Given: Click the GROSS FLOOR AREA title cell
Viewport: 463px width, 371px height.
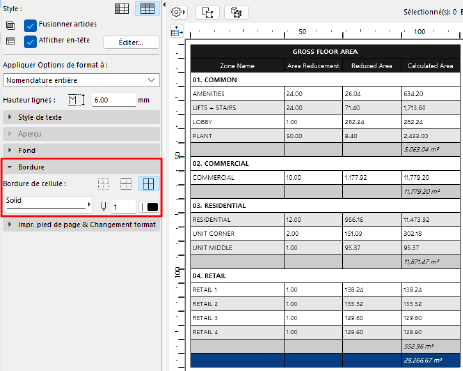Looking at the screenshot, I should click(325, 52).
